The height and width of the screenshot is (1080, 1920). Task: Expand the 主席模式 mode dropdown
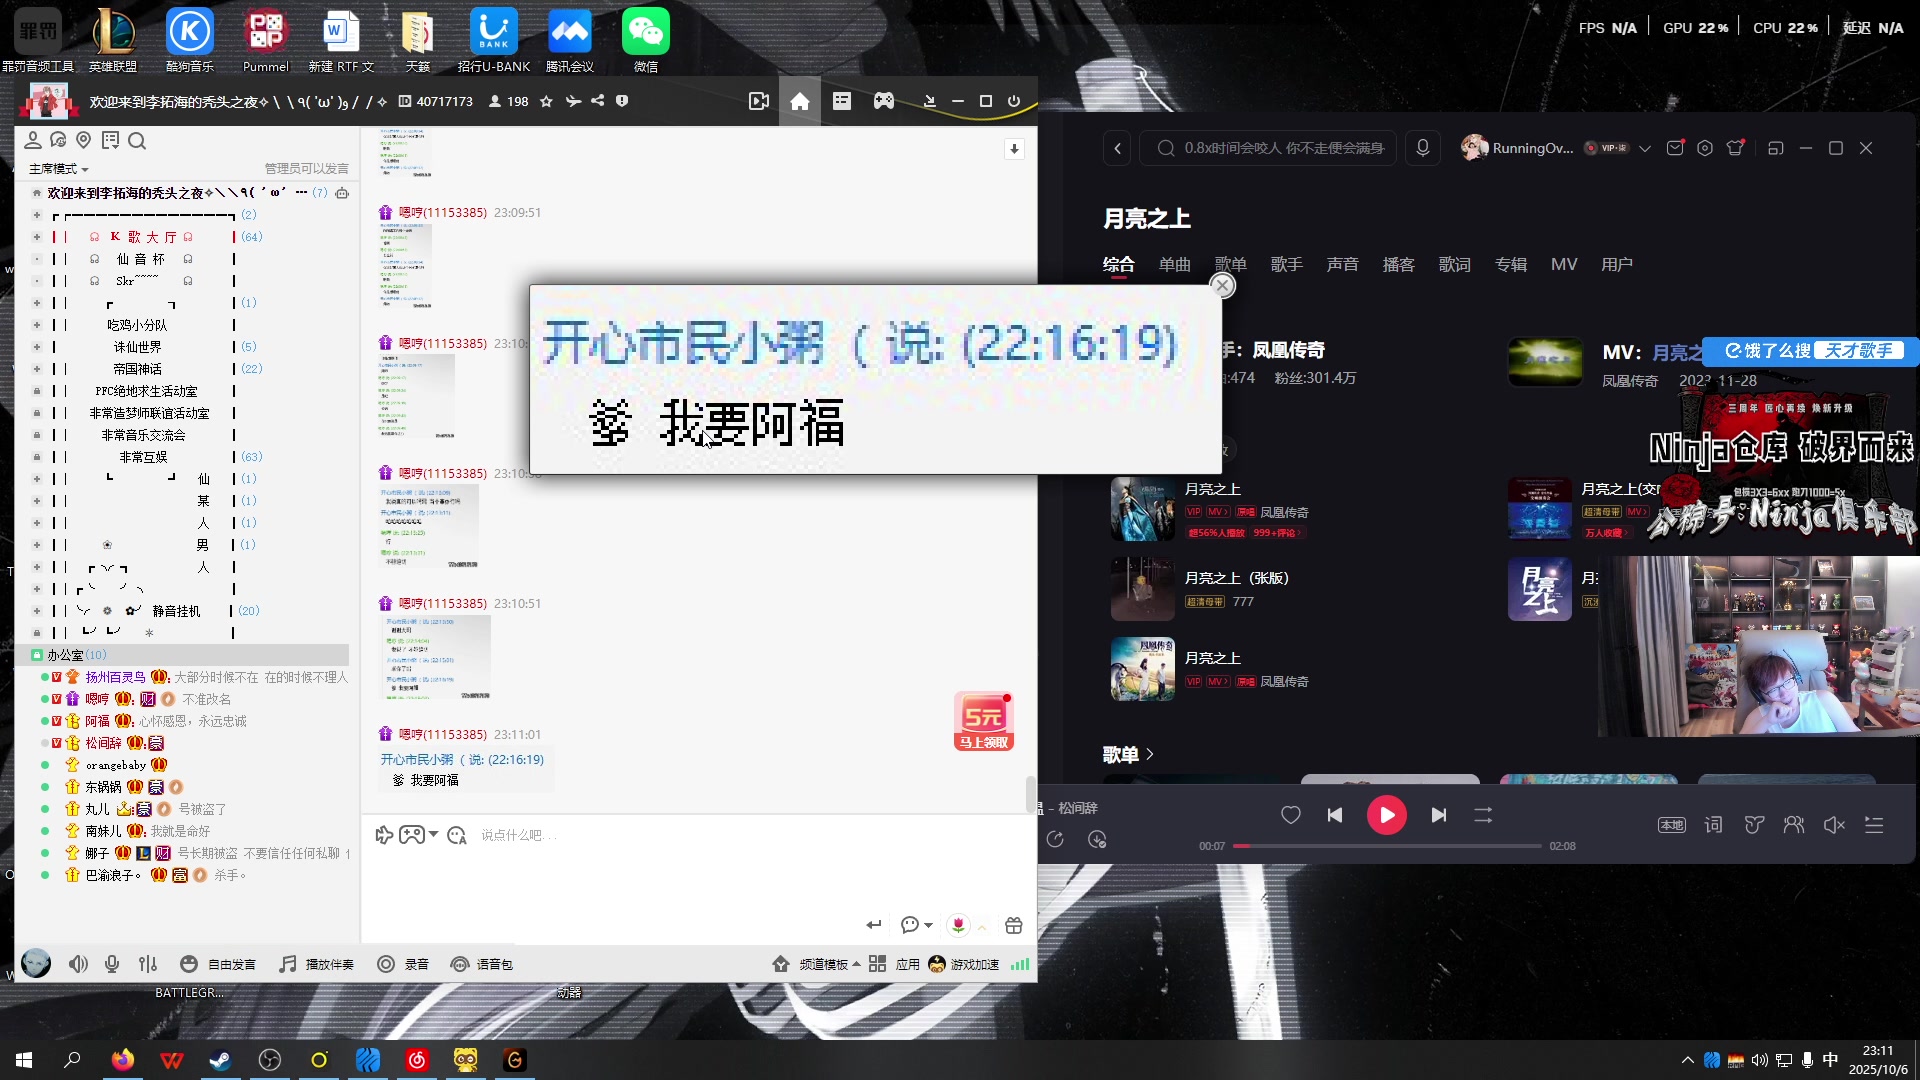(58, 169)
